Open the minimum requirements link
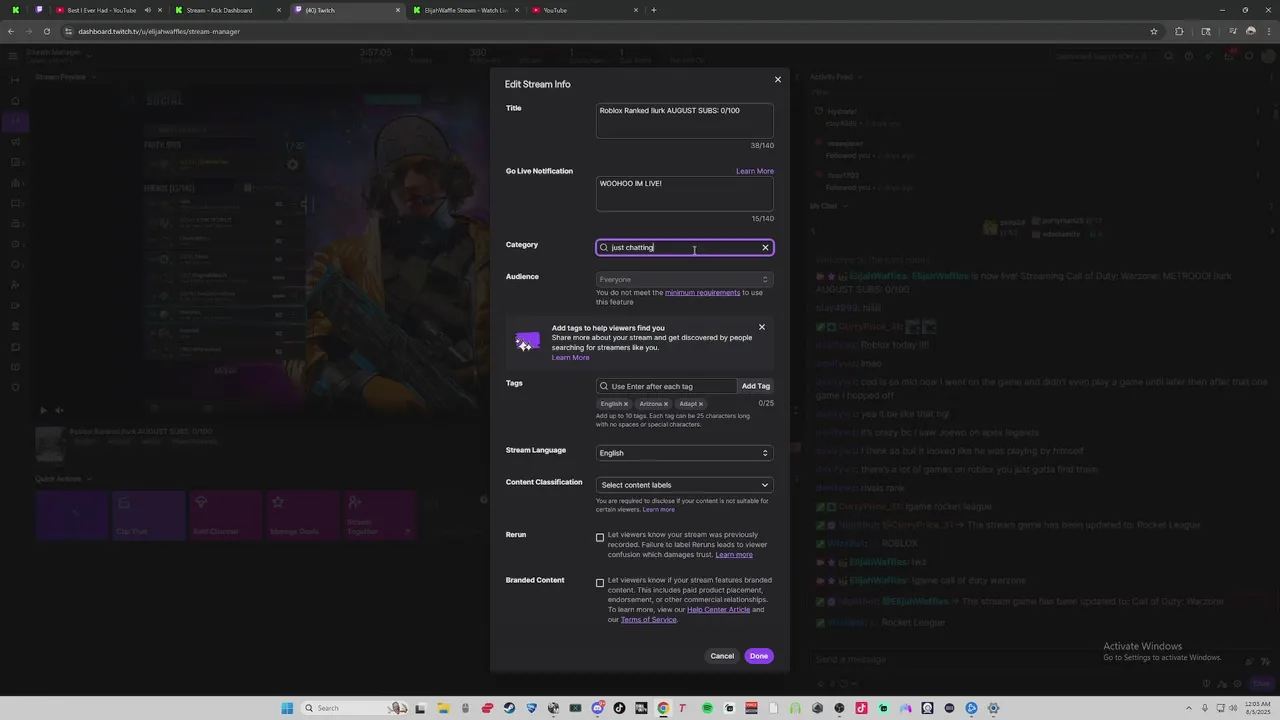The width and height of the screenshot is (1280, 720). tap(702, 293)
